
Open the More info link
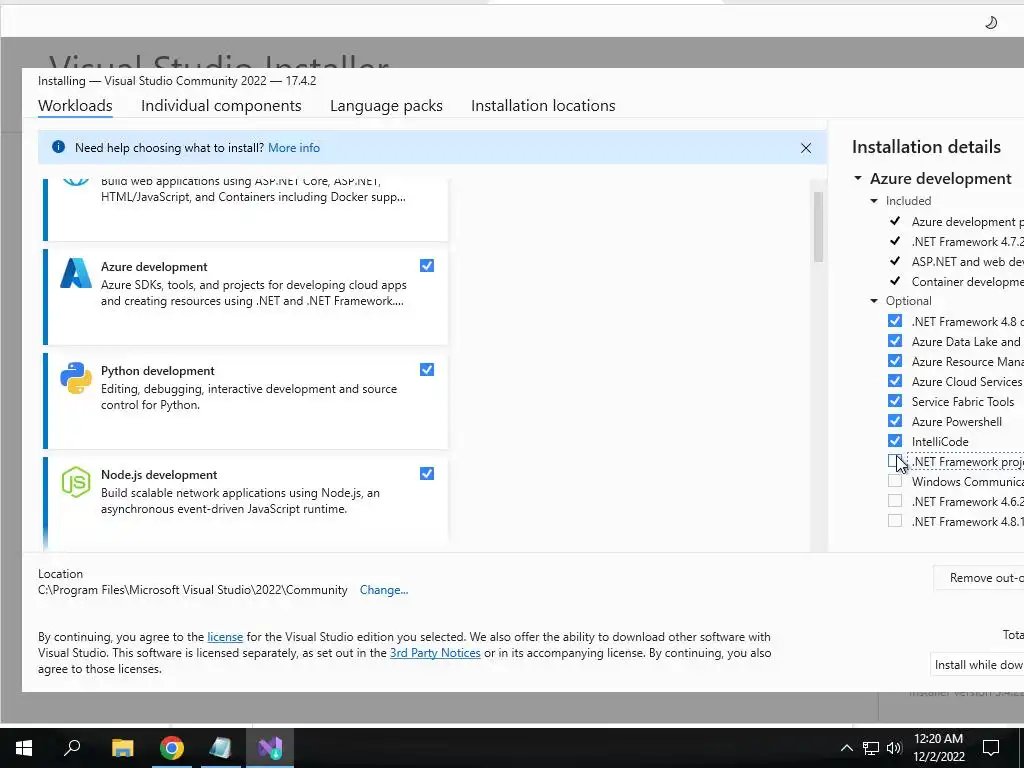tap(294, 148)
